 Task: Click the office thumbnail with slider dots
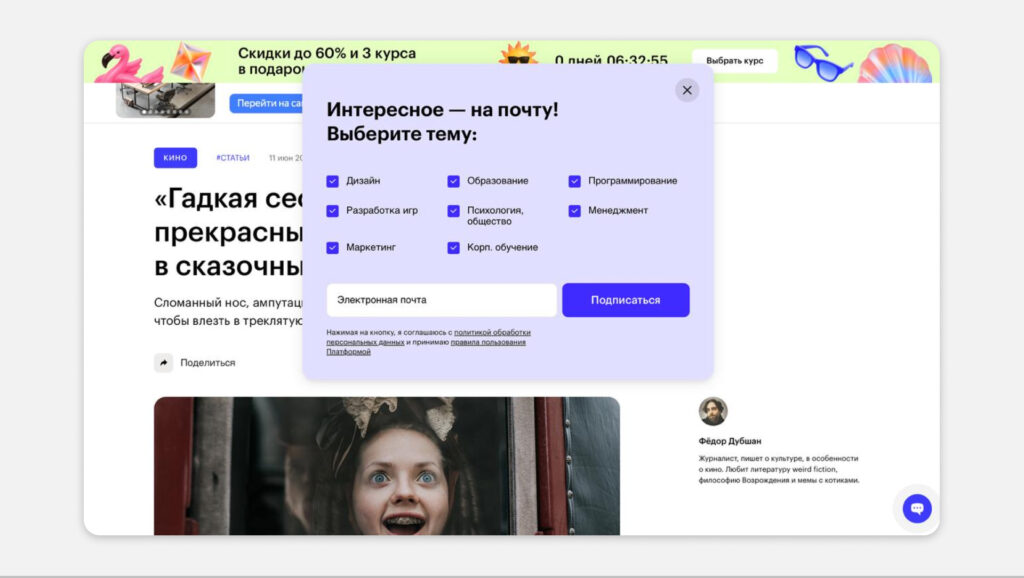coord(165,101)
